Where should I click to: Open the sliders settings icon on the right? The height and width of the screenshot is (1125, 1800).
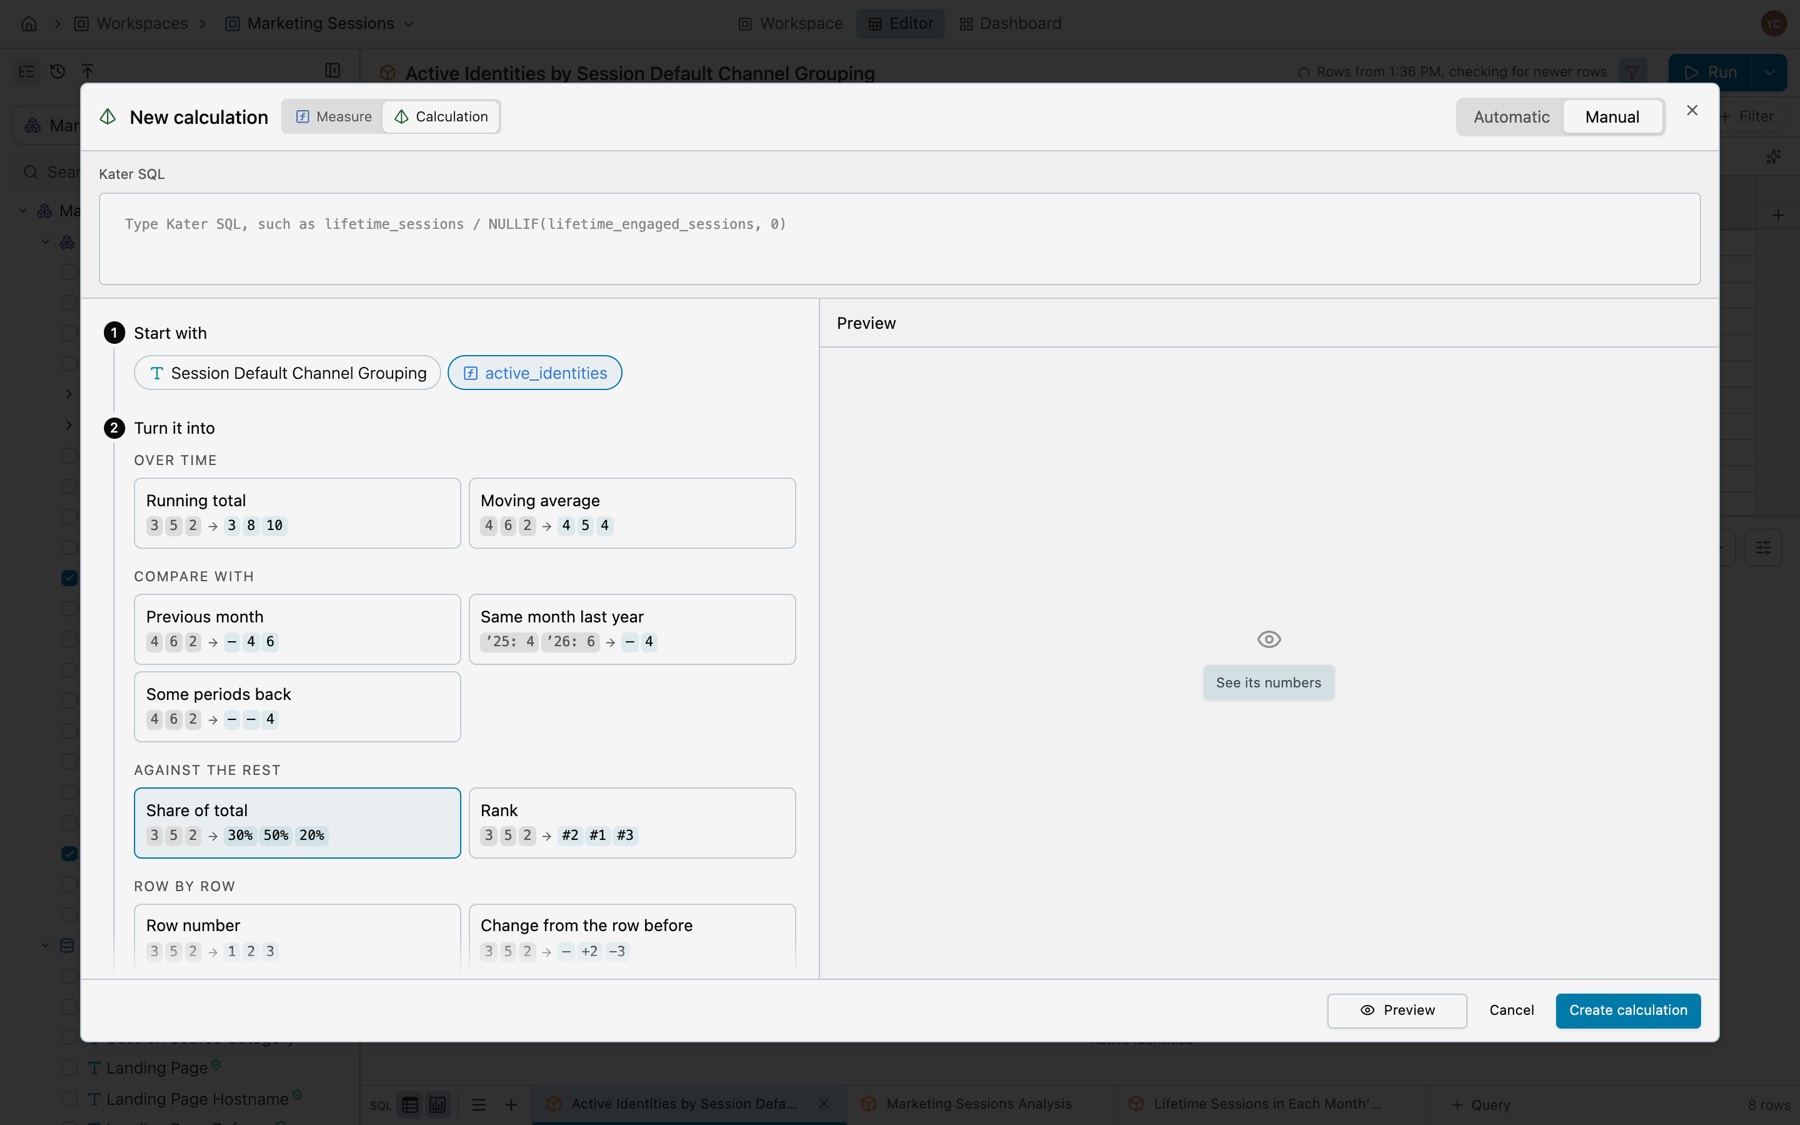click(1763, 548)
